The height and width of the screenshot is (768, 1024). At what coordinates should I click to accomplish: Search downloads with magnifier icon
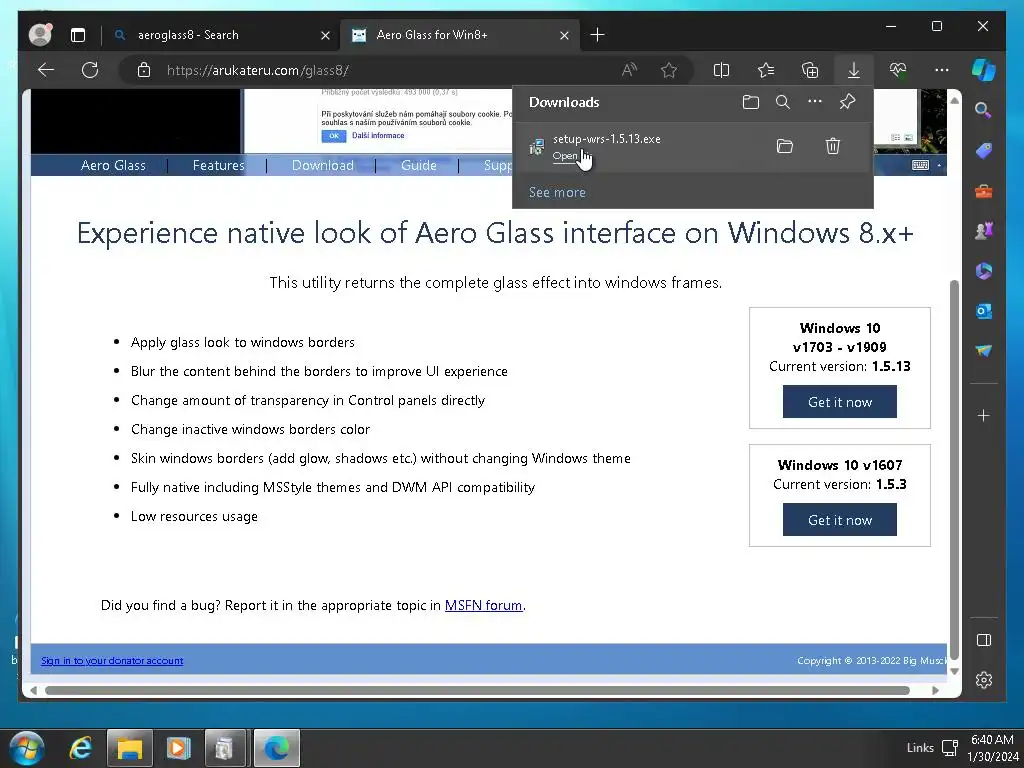click(x=783, y=102)
